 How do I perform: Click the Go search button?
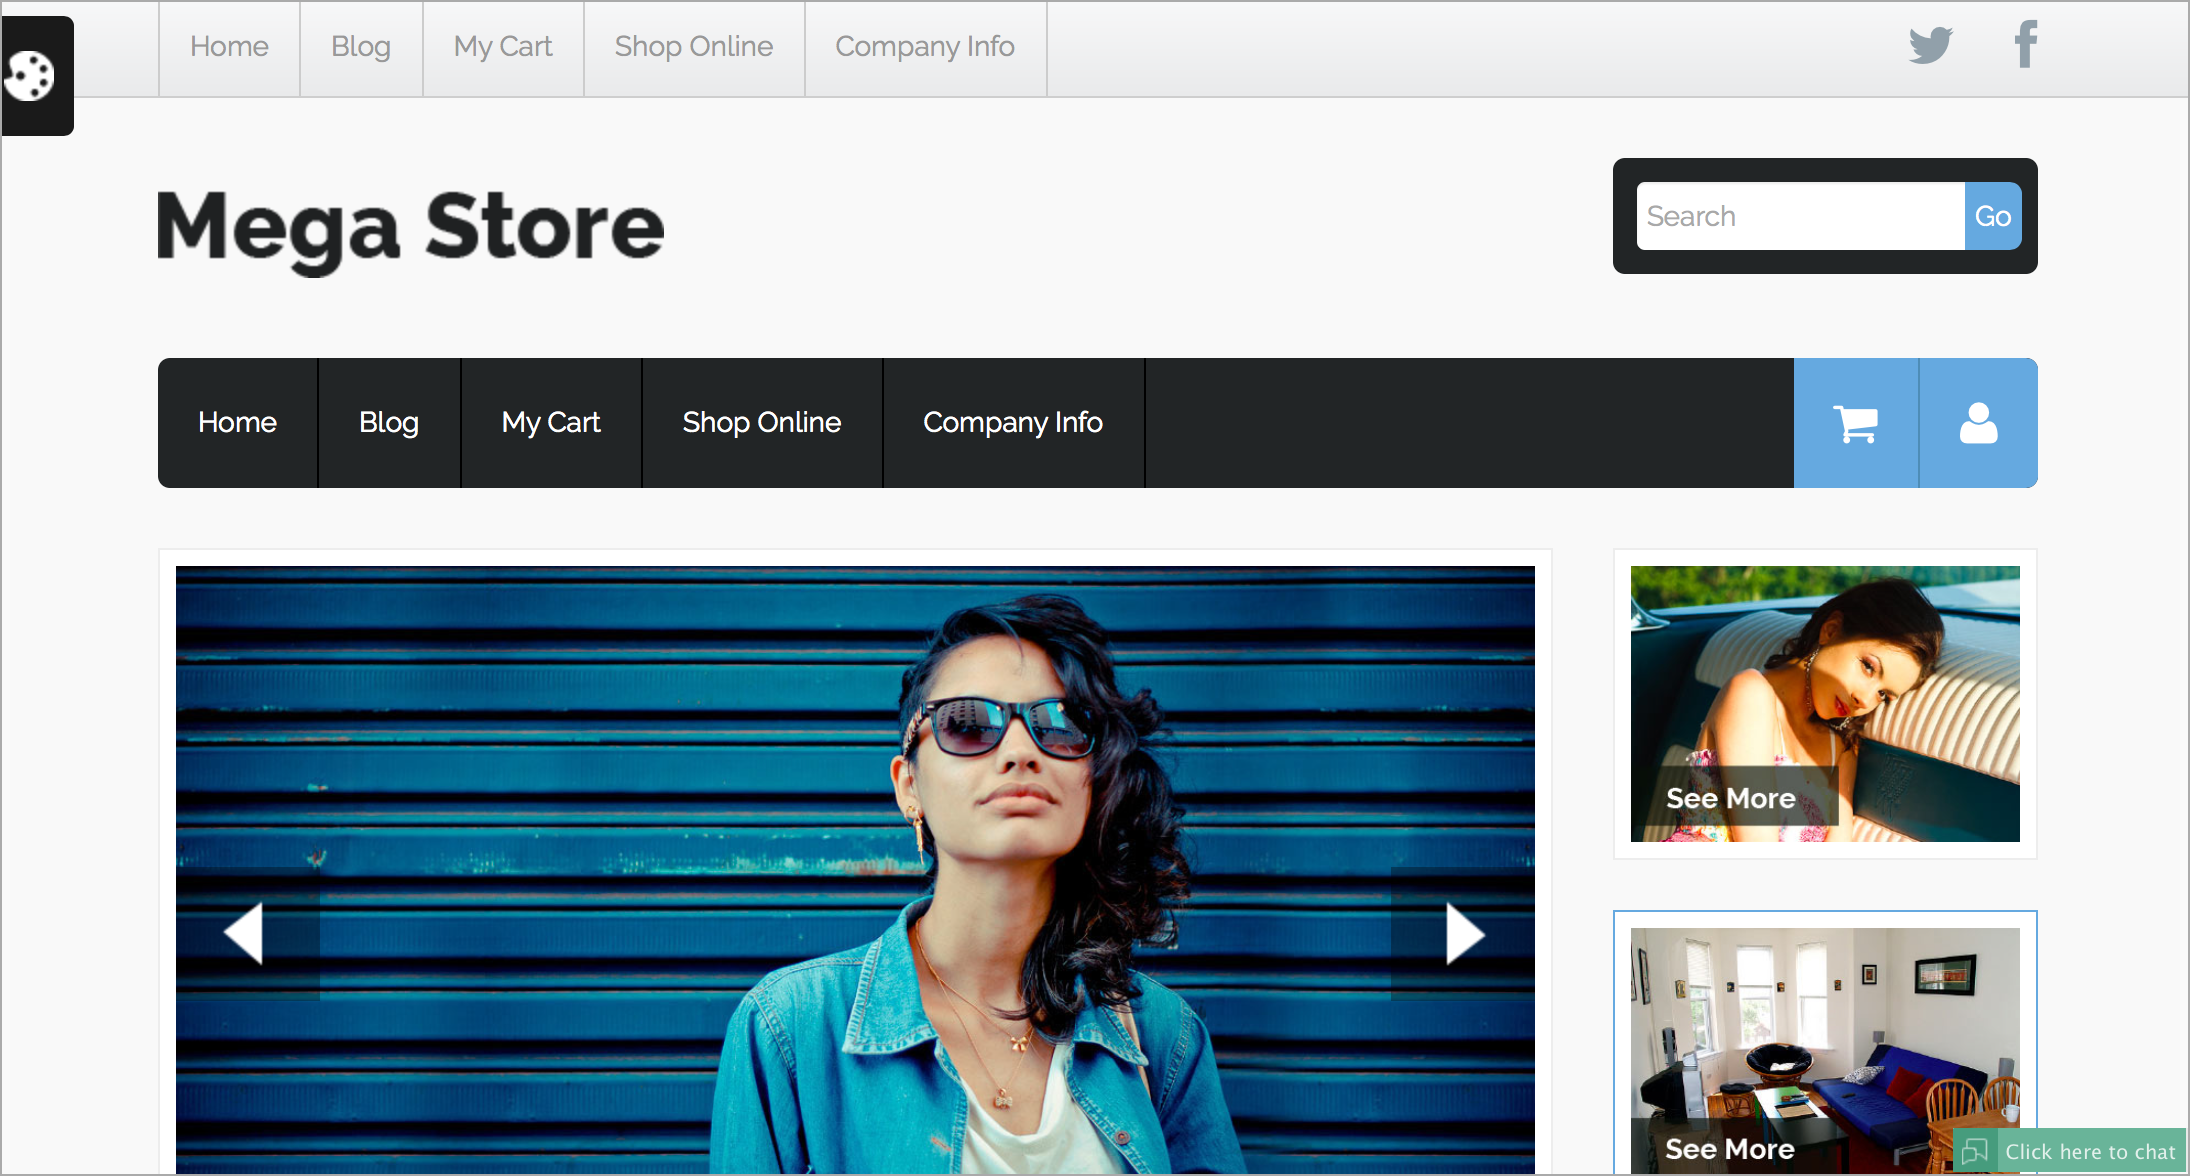coord(1993,216)
